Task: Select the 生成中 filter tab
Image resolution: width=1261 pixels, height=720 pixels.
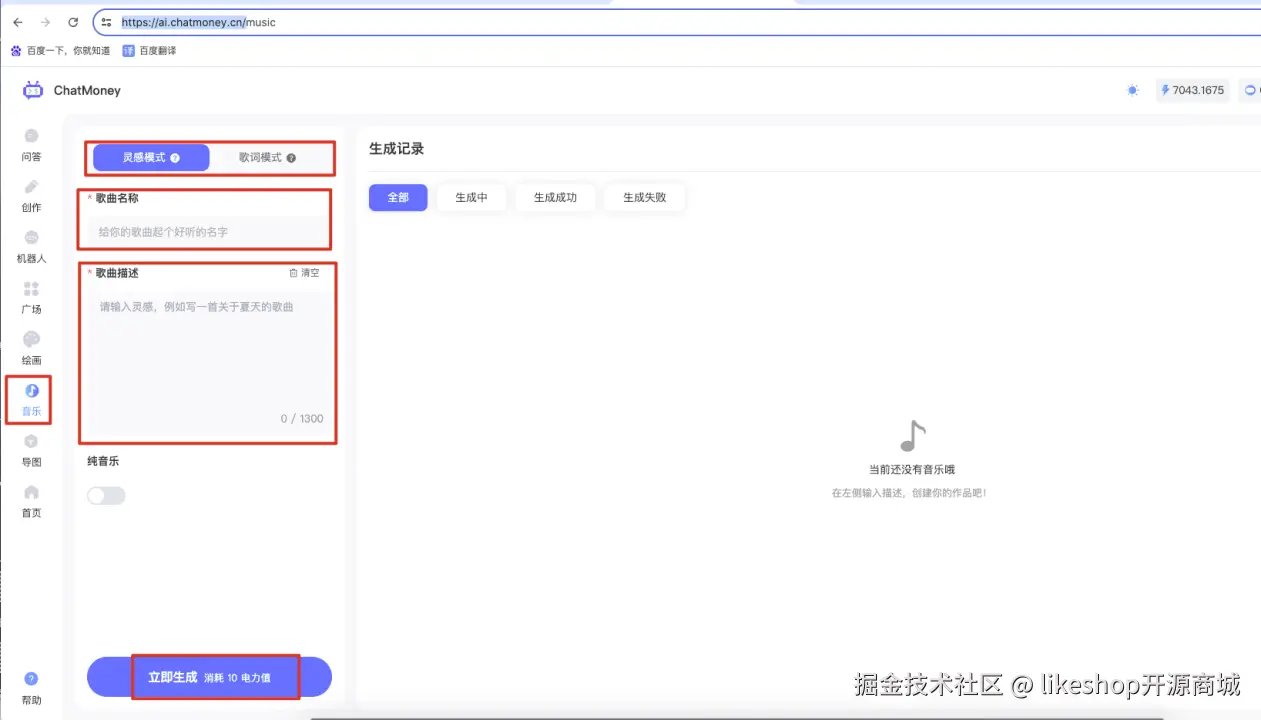Action: click(x=471, y=198)
